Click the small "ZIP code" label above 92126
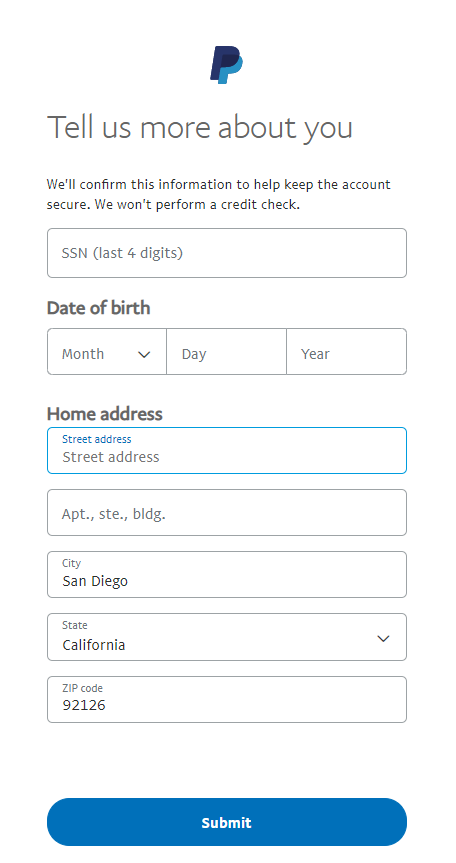456x863 pixels. pos(83,688)
